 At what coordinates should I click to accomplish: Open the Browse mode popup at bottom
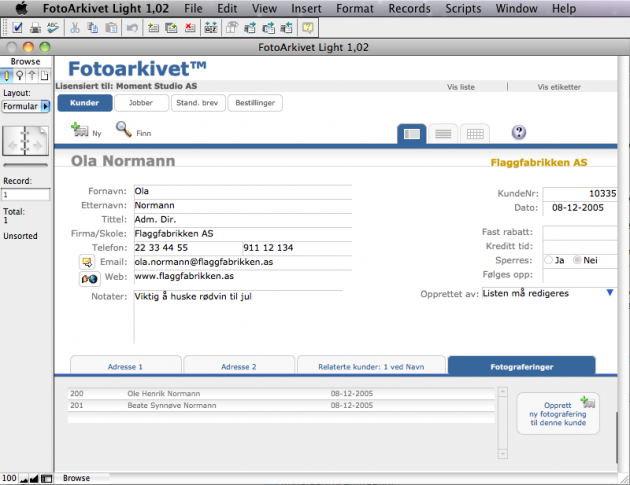[x=76, y=478]
